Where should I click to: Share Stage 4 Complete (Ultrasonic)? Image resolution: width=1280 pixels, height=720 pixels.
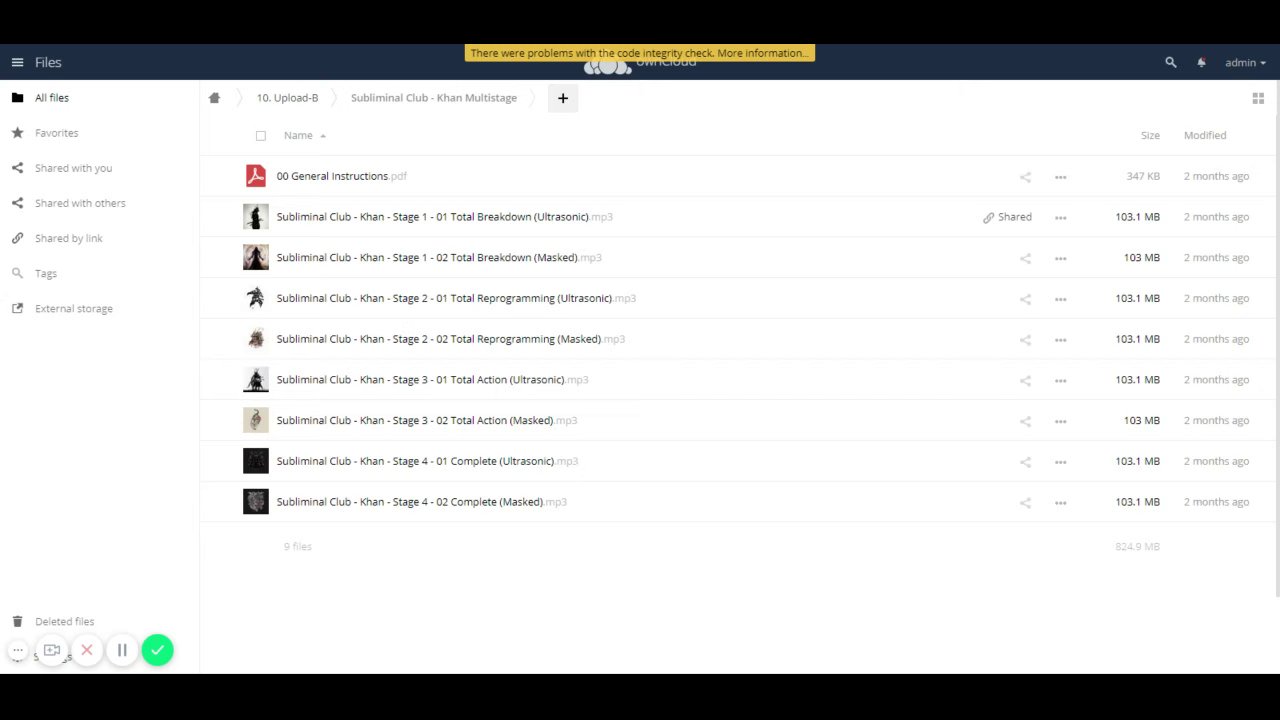1025,462
